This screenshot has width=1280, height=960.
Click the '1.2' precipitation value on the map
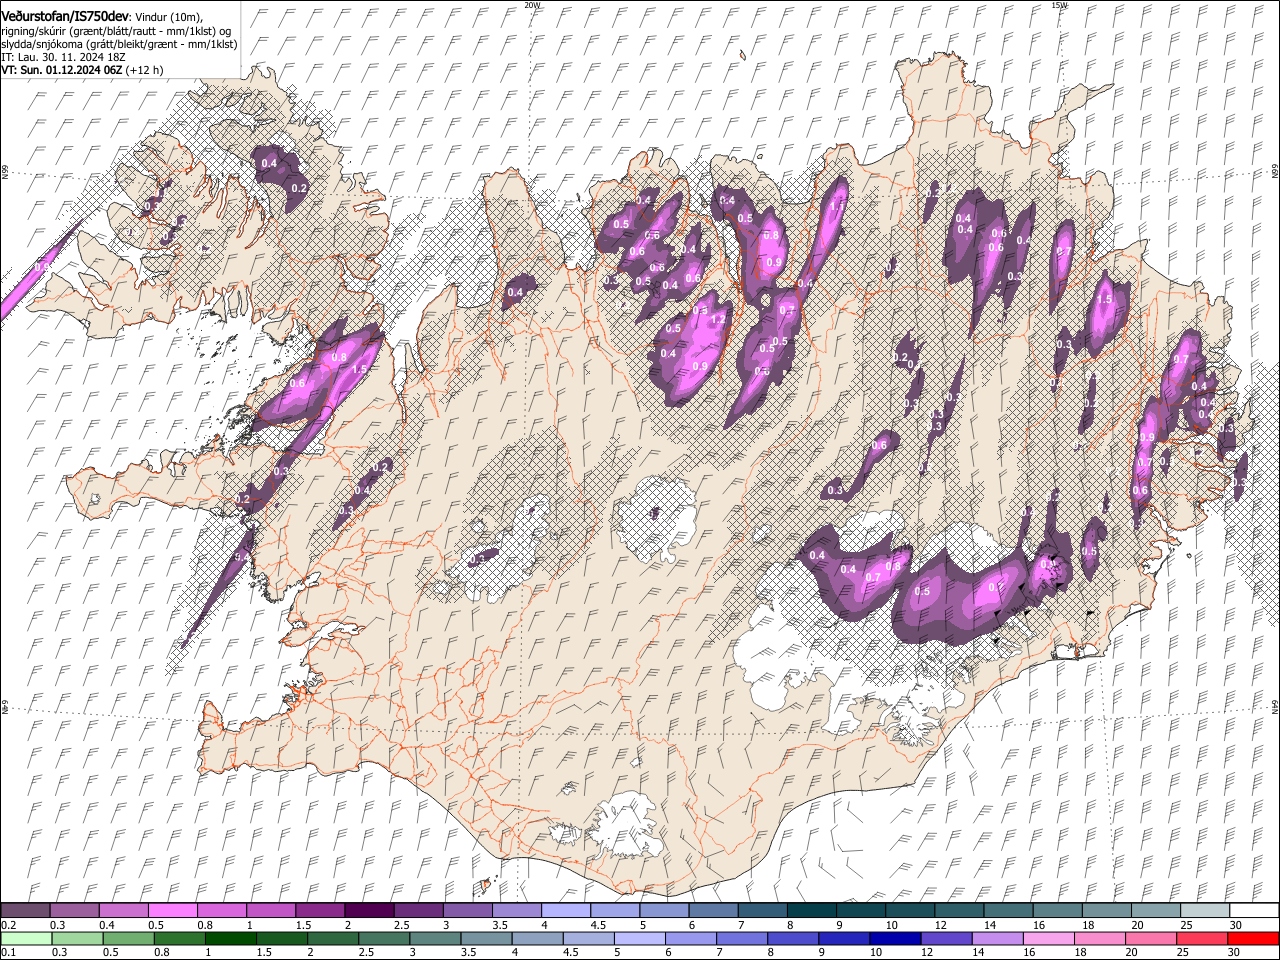[x=717, y=318]
